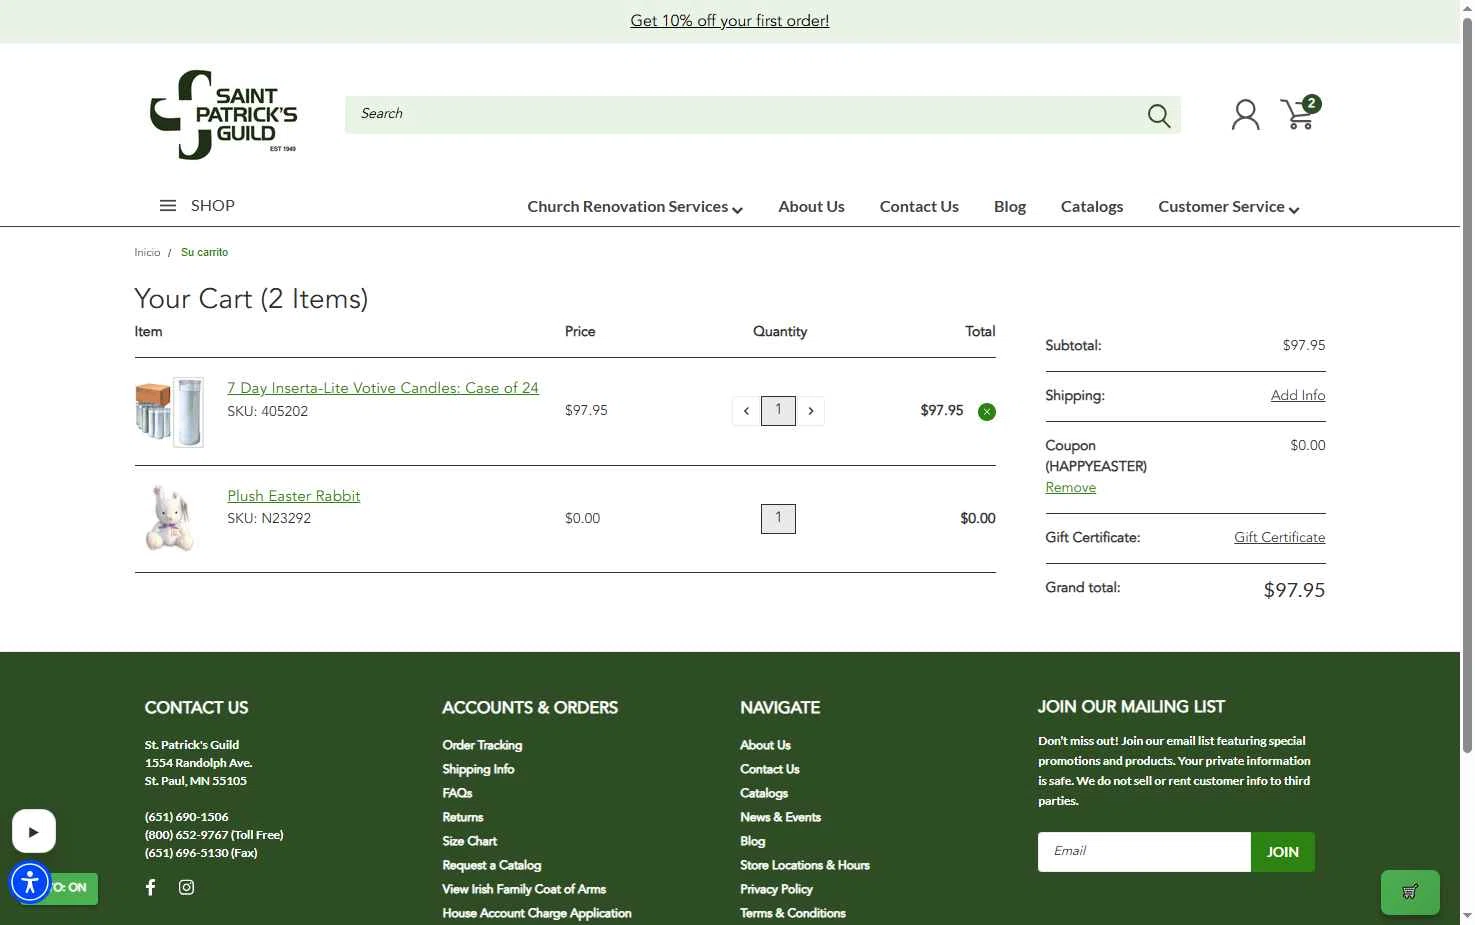Viewport: 1475px width, 925px height.
Task: Open Plush Easter Rabbit product link
Action: coord(294,496)
